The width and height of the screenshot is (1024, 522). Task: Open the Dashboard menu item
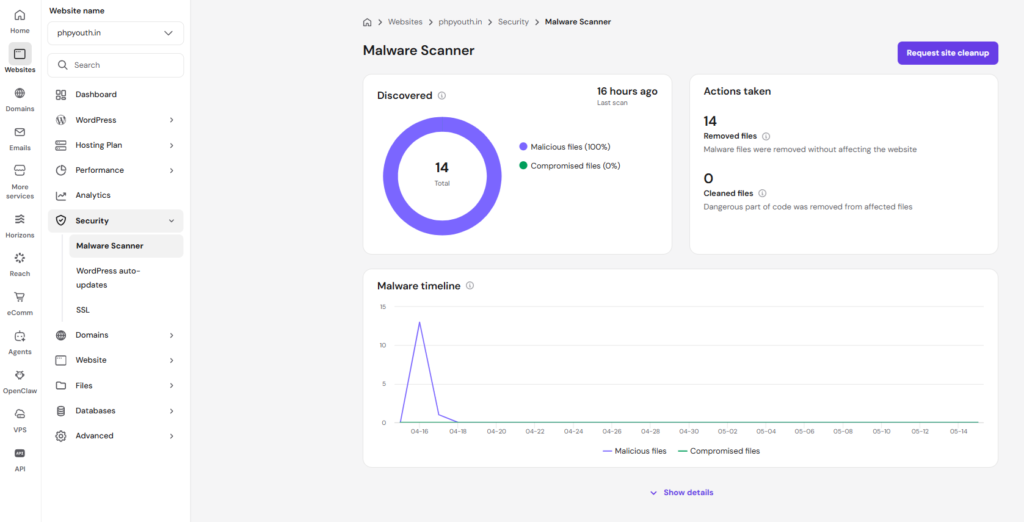[x=116, y=95]
